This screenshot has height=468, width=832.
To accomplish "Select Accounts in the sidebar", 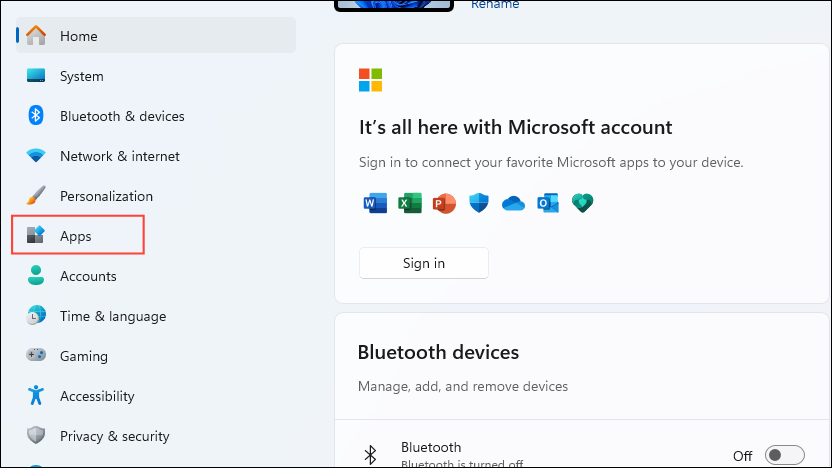I will point(156,275).
